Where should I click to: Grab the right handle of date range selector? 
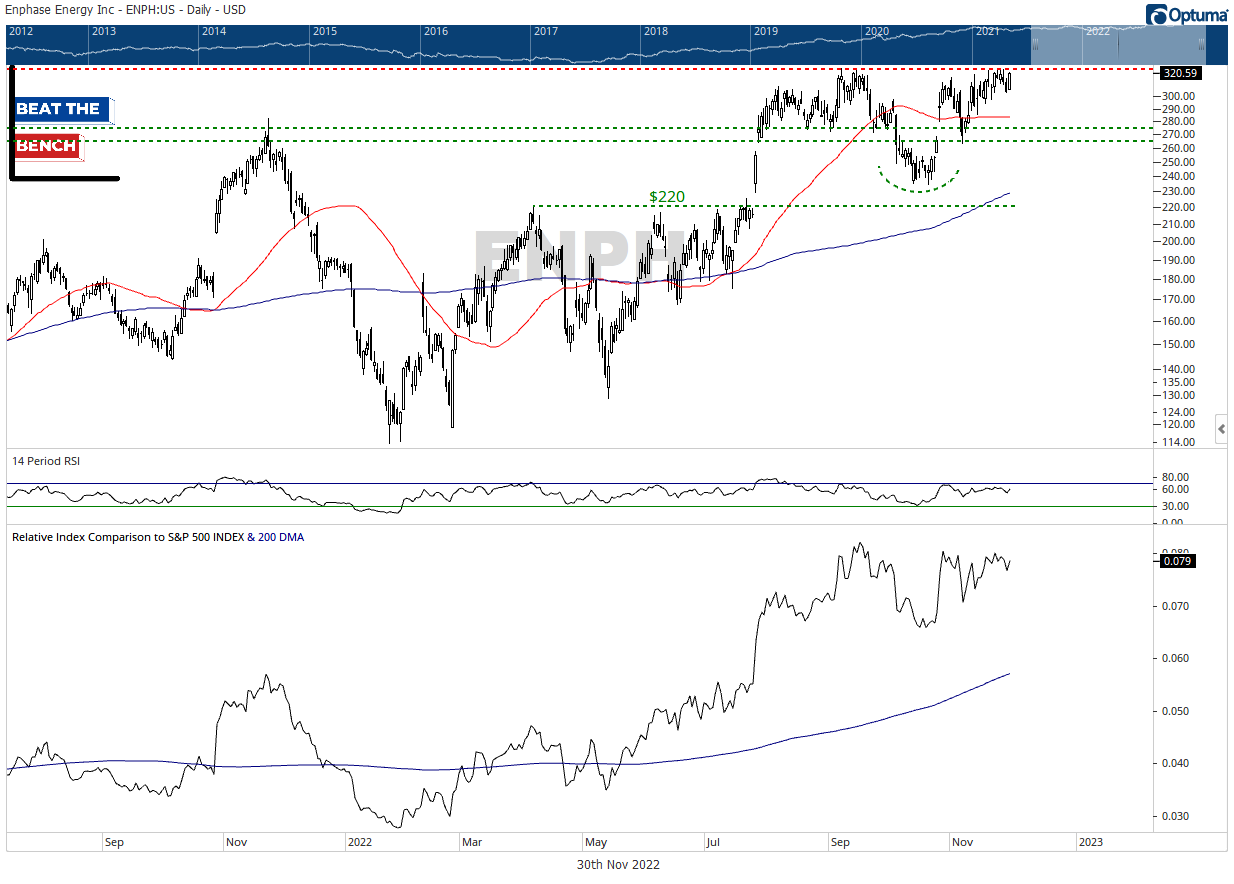click(x=1201, y=45)
